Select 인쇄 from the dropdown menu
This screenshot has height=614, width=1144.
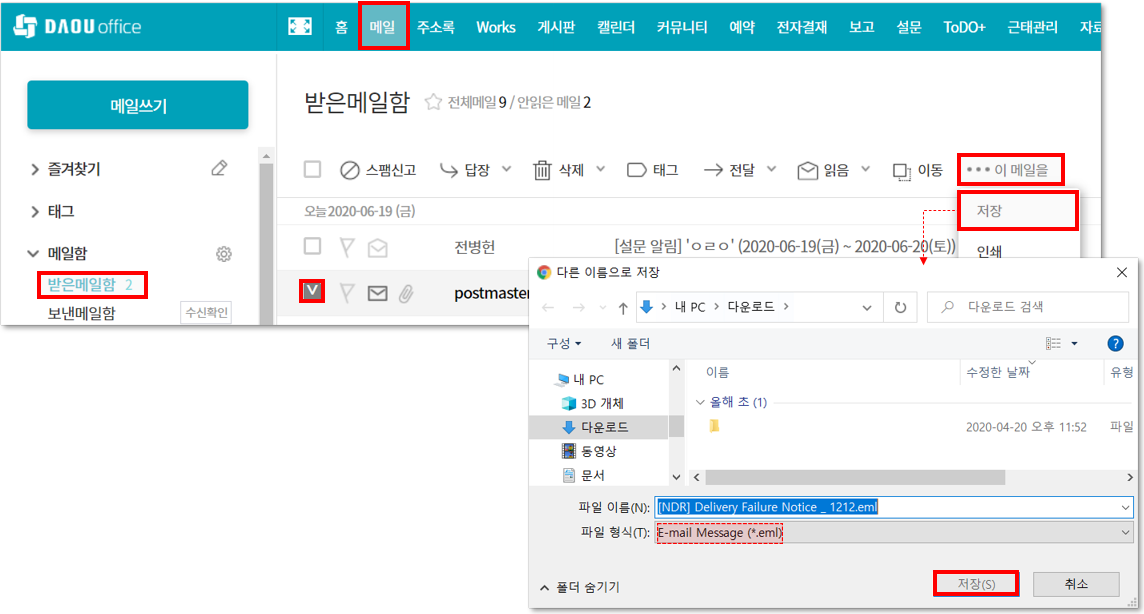point(990,250)
